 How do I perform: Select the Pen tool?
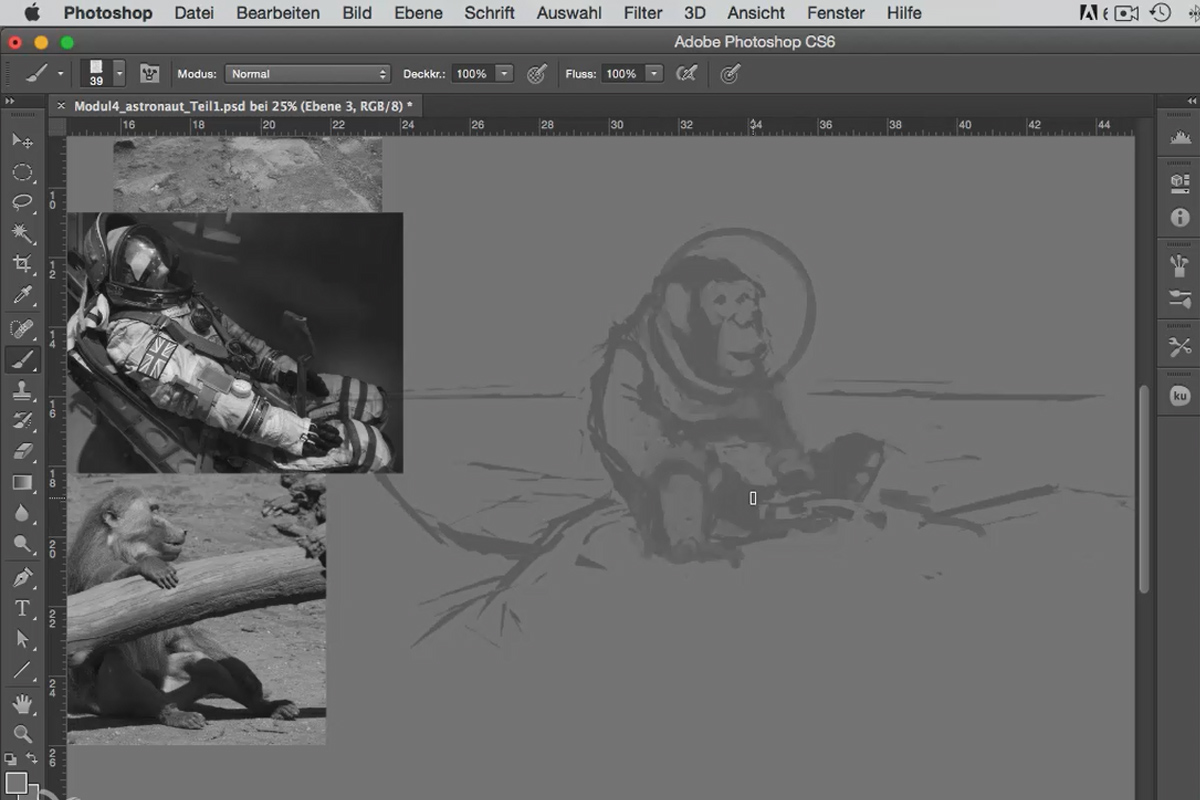click(22, 577)
